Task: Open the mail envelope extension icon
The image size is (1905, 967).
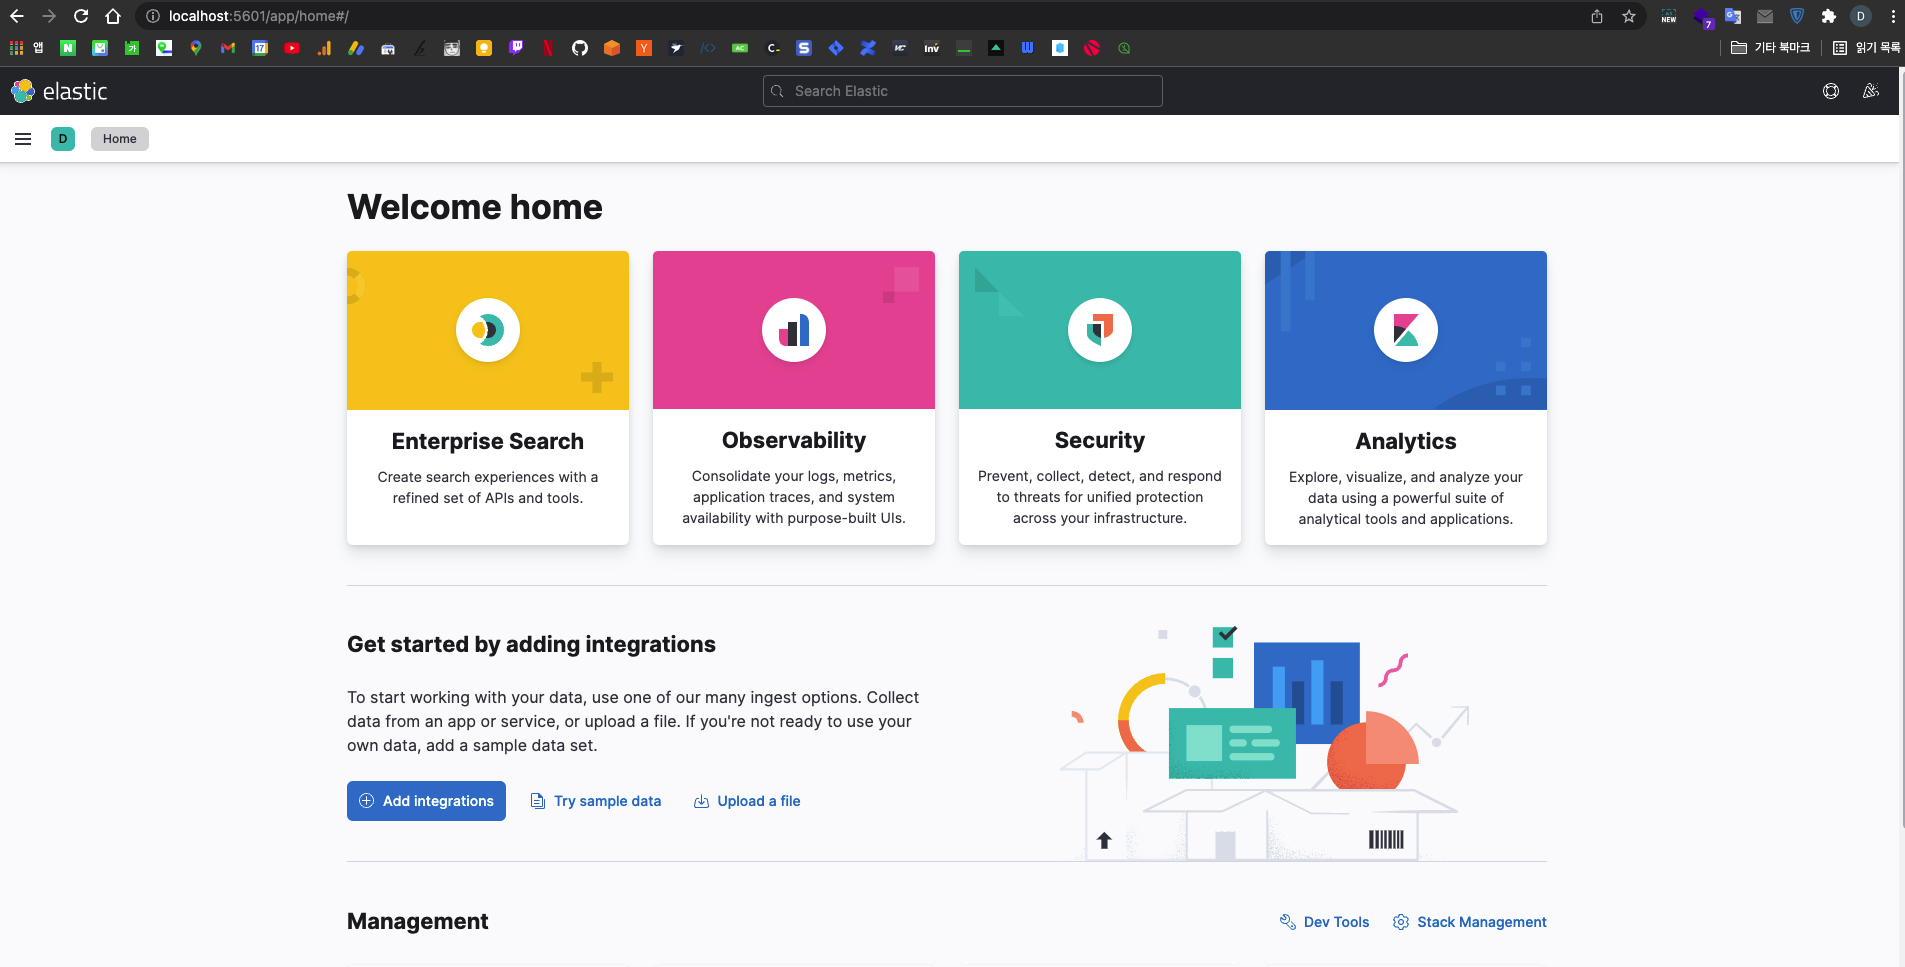Action: (x=1765, y=16)
